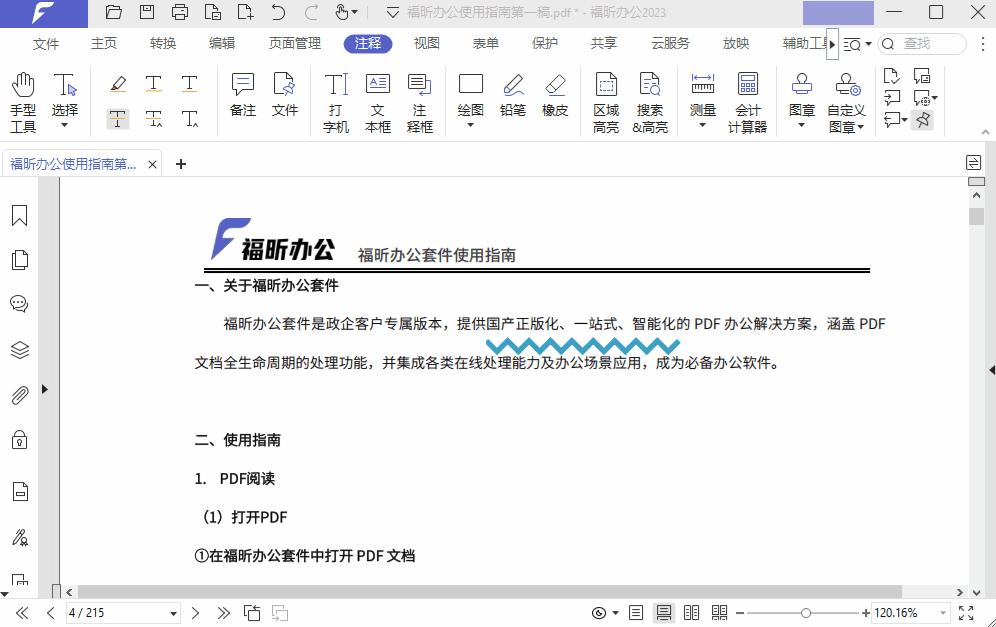This screenshot has height=627, width=996.
Task: Select the 打字机 typewriter tool
Action: point(335,97)
